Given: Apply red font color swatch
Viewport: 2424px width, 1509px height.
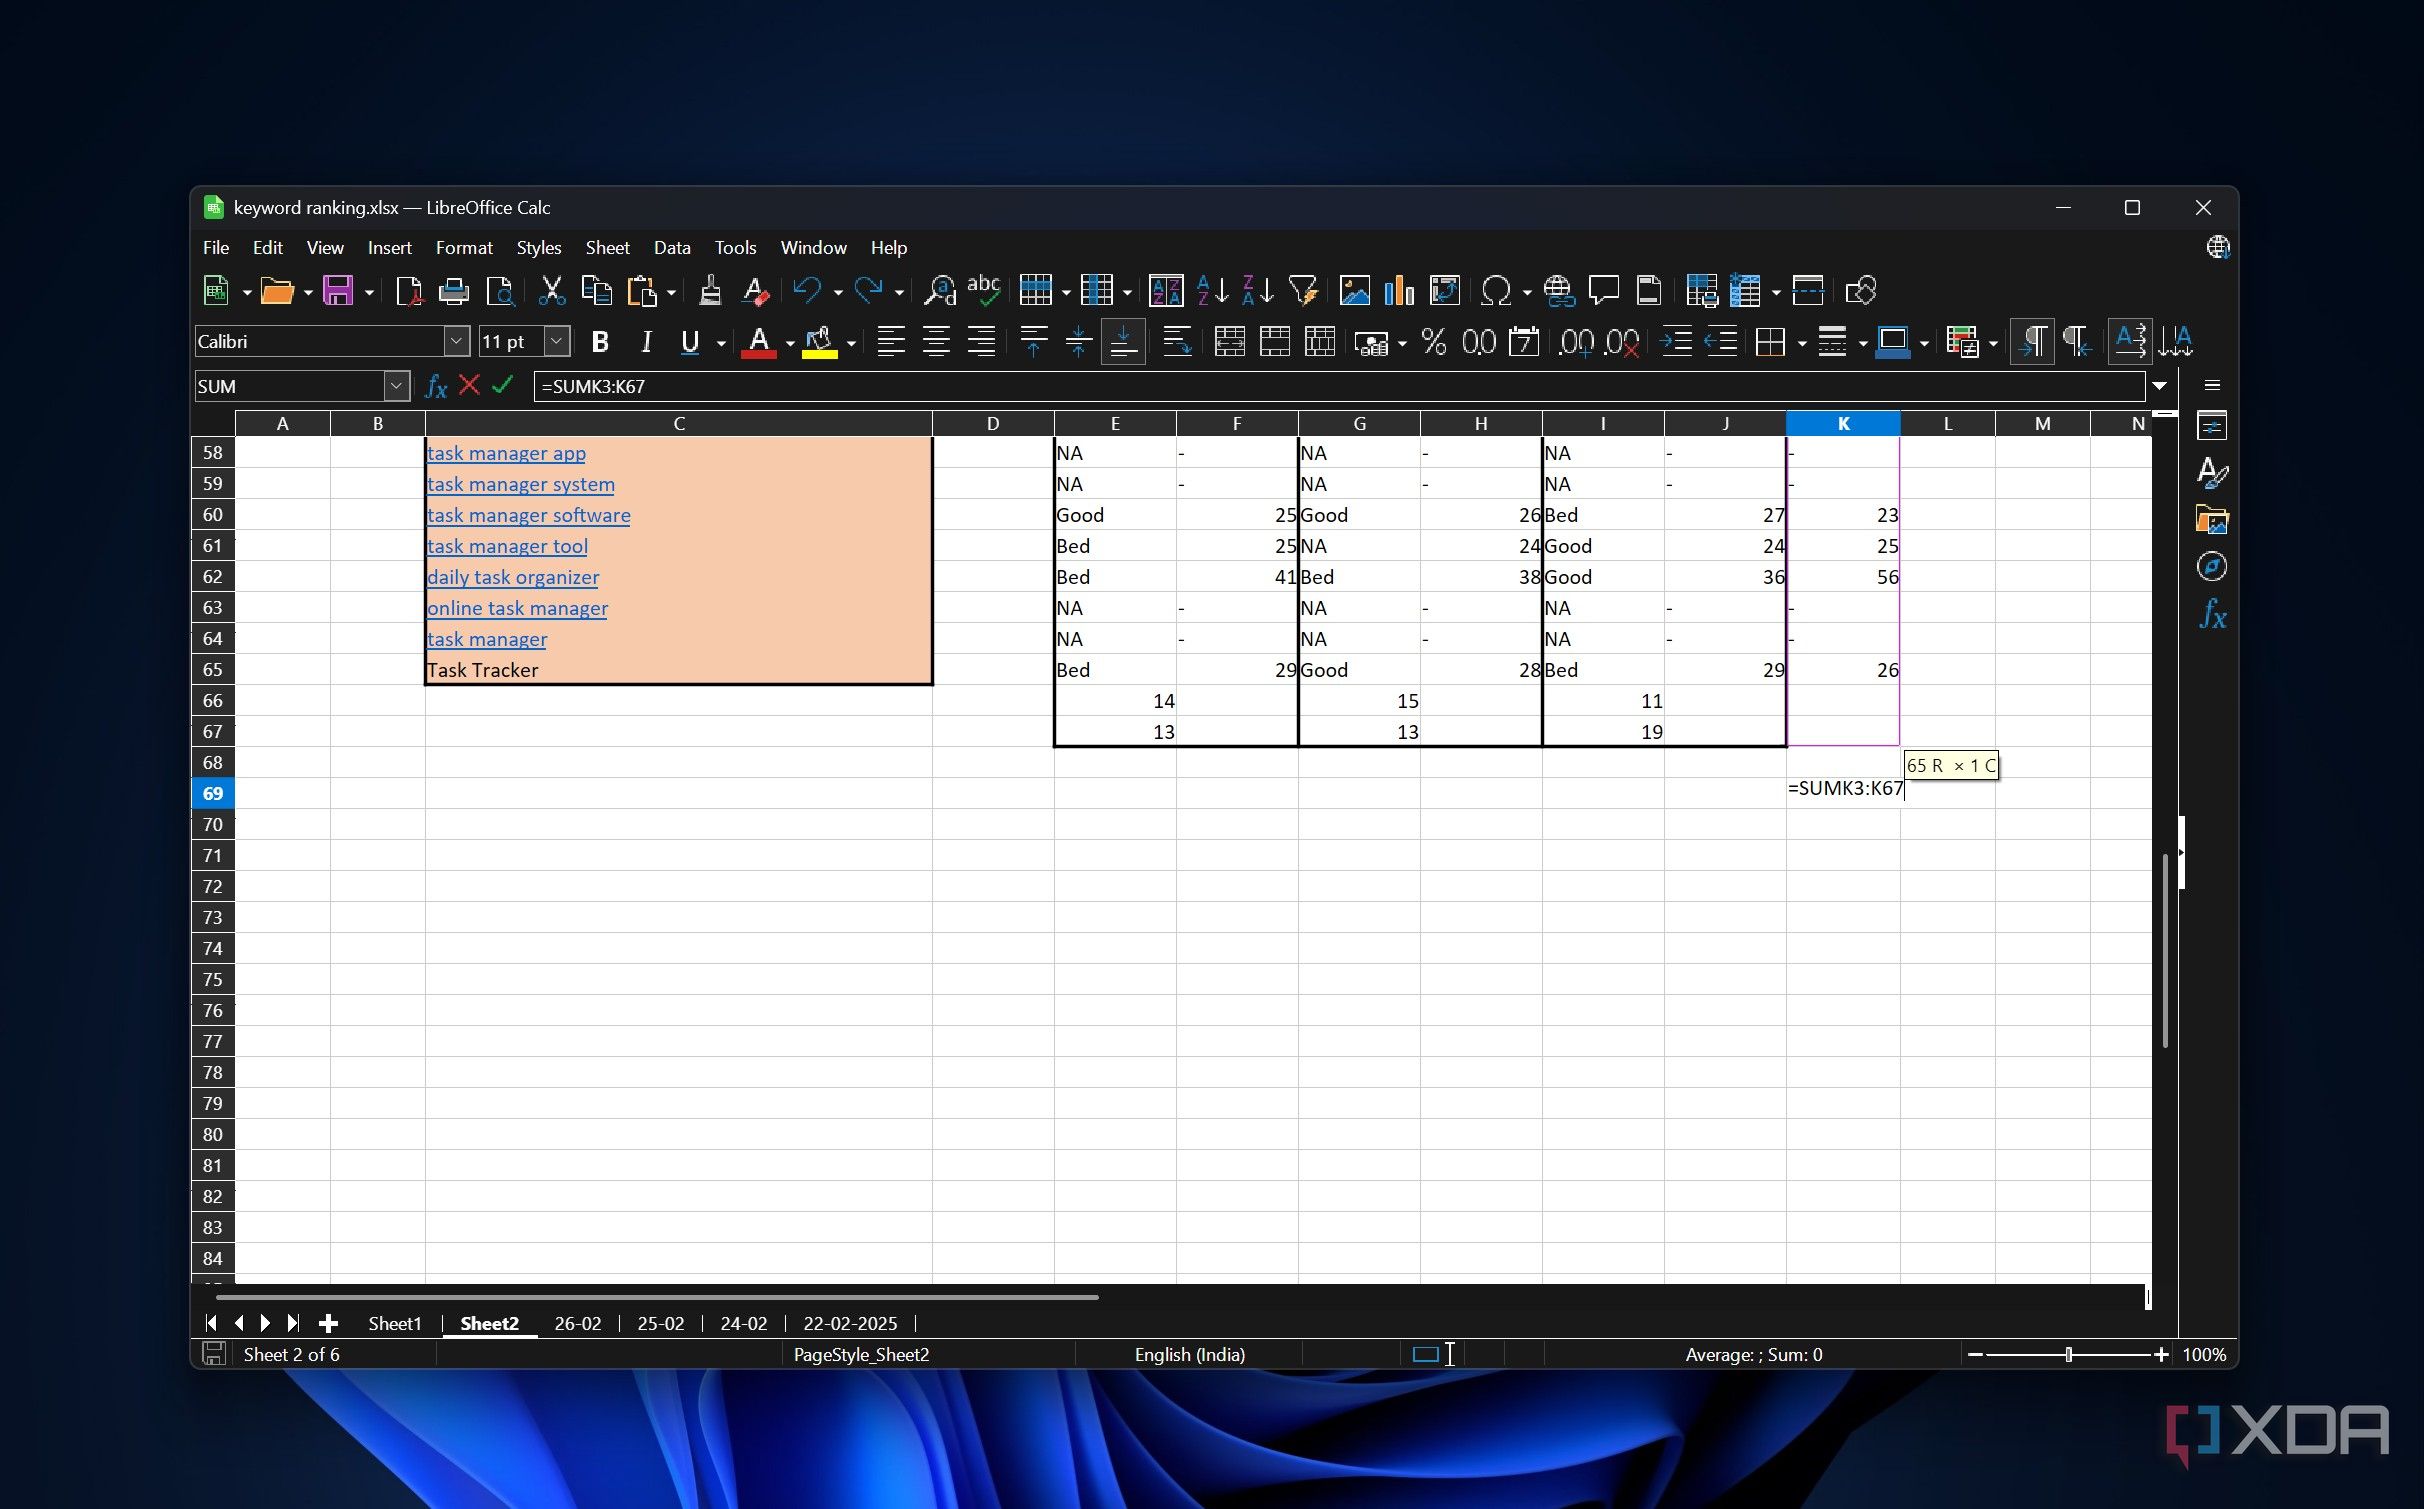Looking at the screenshot, I should (x=759, y=342).
